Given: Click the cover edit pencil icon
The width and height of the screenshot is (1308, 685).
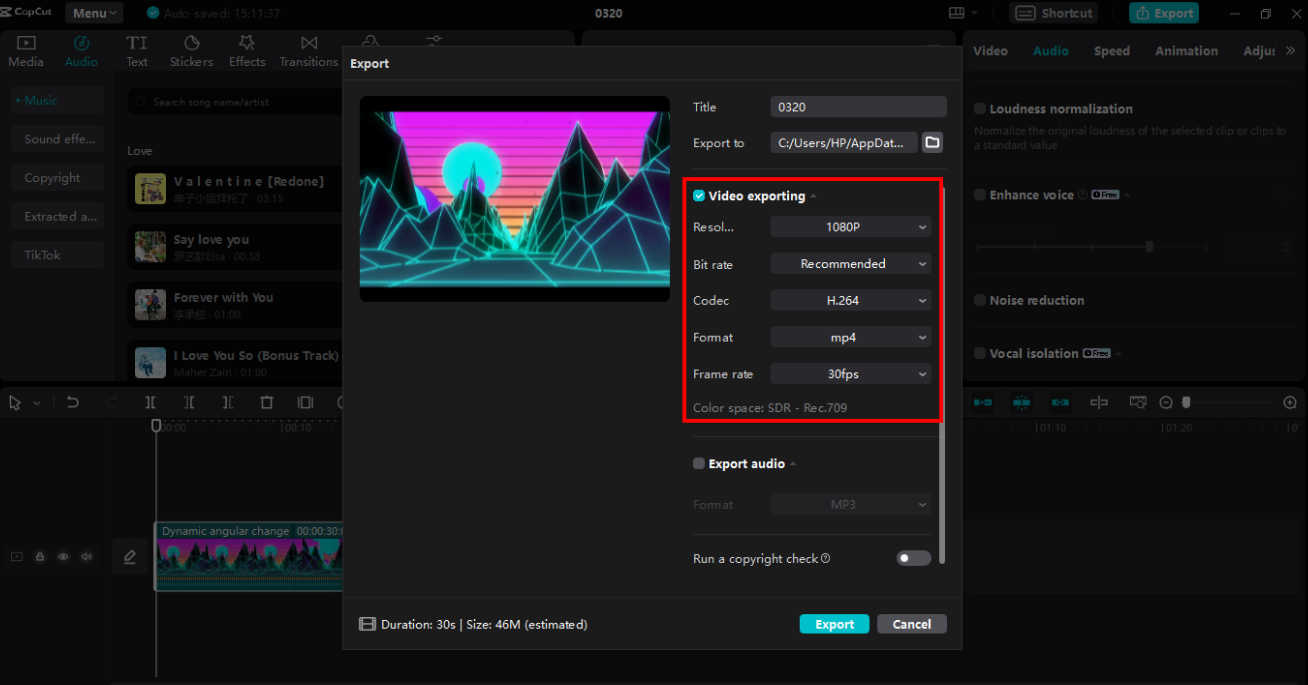Looking at the screenshot, I should click(129, 557).
